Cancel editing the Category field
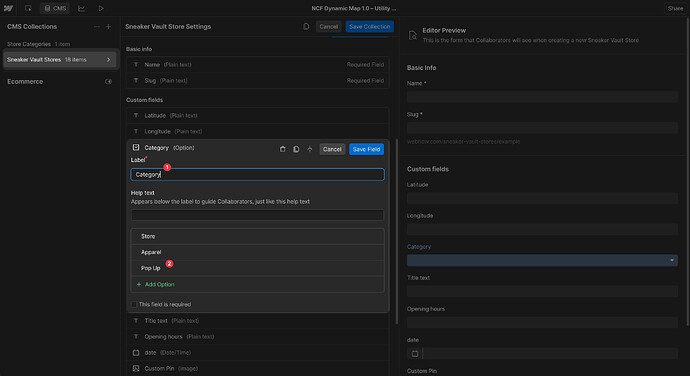Screen dimensions: 690x376 tap(332, 149)
